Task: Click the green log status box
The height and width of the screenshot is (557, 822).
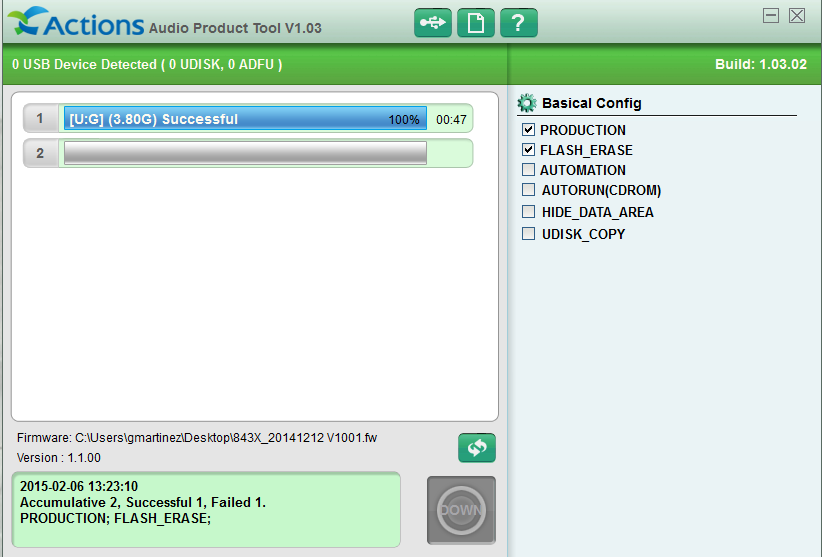Action: (206, 510)
